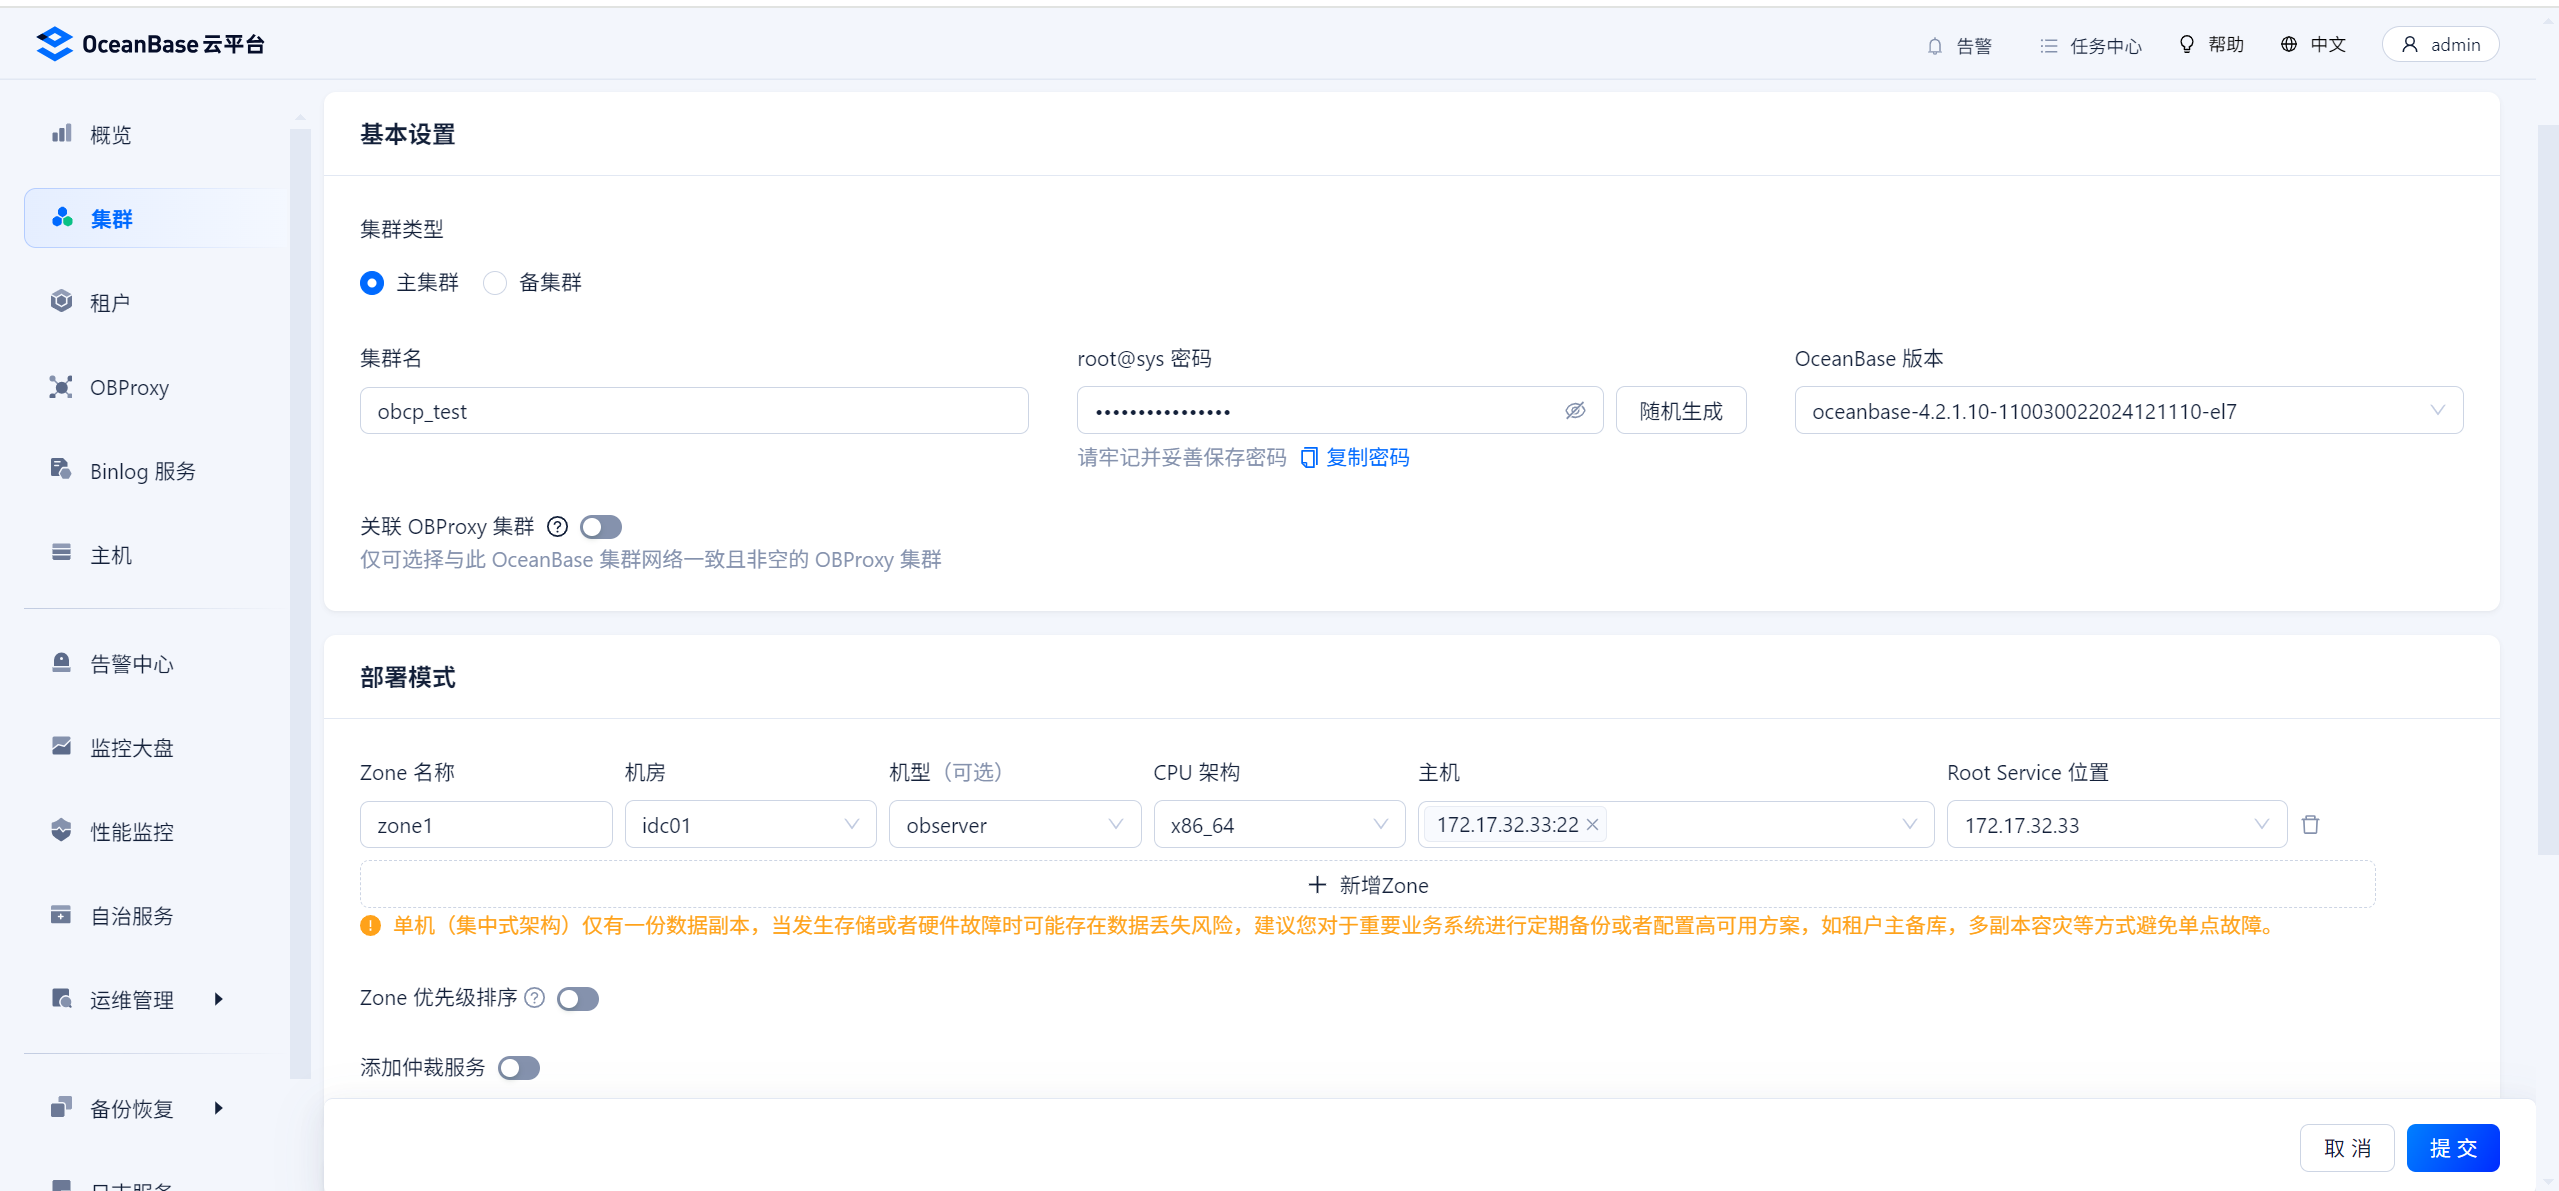This screenshot has width=2559, height=1191.
Task: Open 机型 observer dropdown
Action: [x=1015, y=825]
